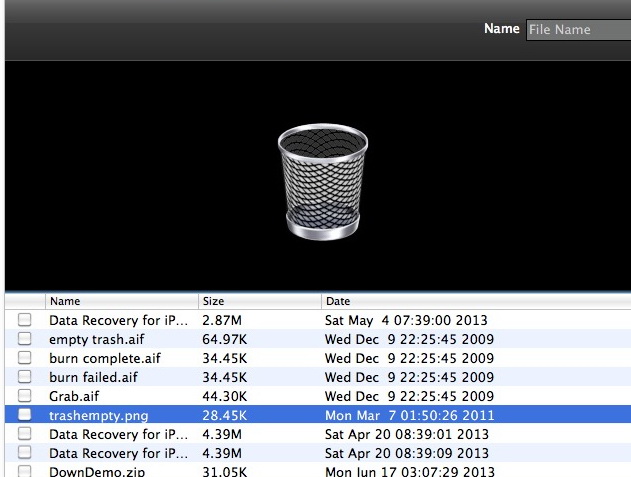The height and width of the screenshot is (477, 631).
Task: Select the empty trash.aif file name
Action: (97, 339)
